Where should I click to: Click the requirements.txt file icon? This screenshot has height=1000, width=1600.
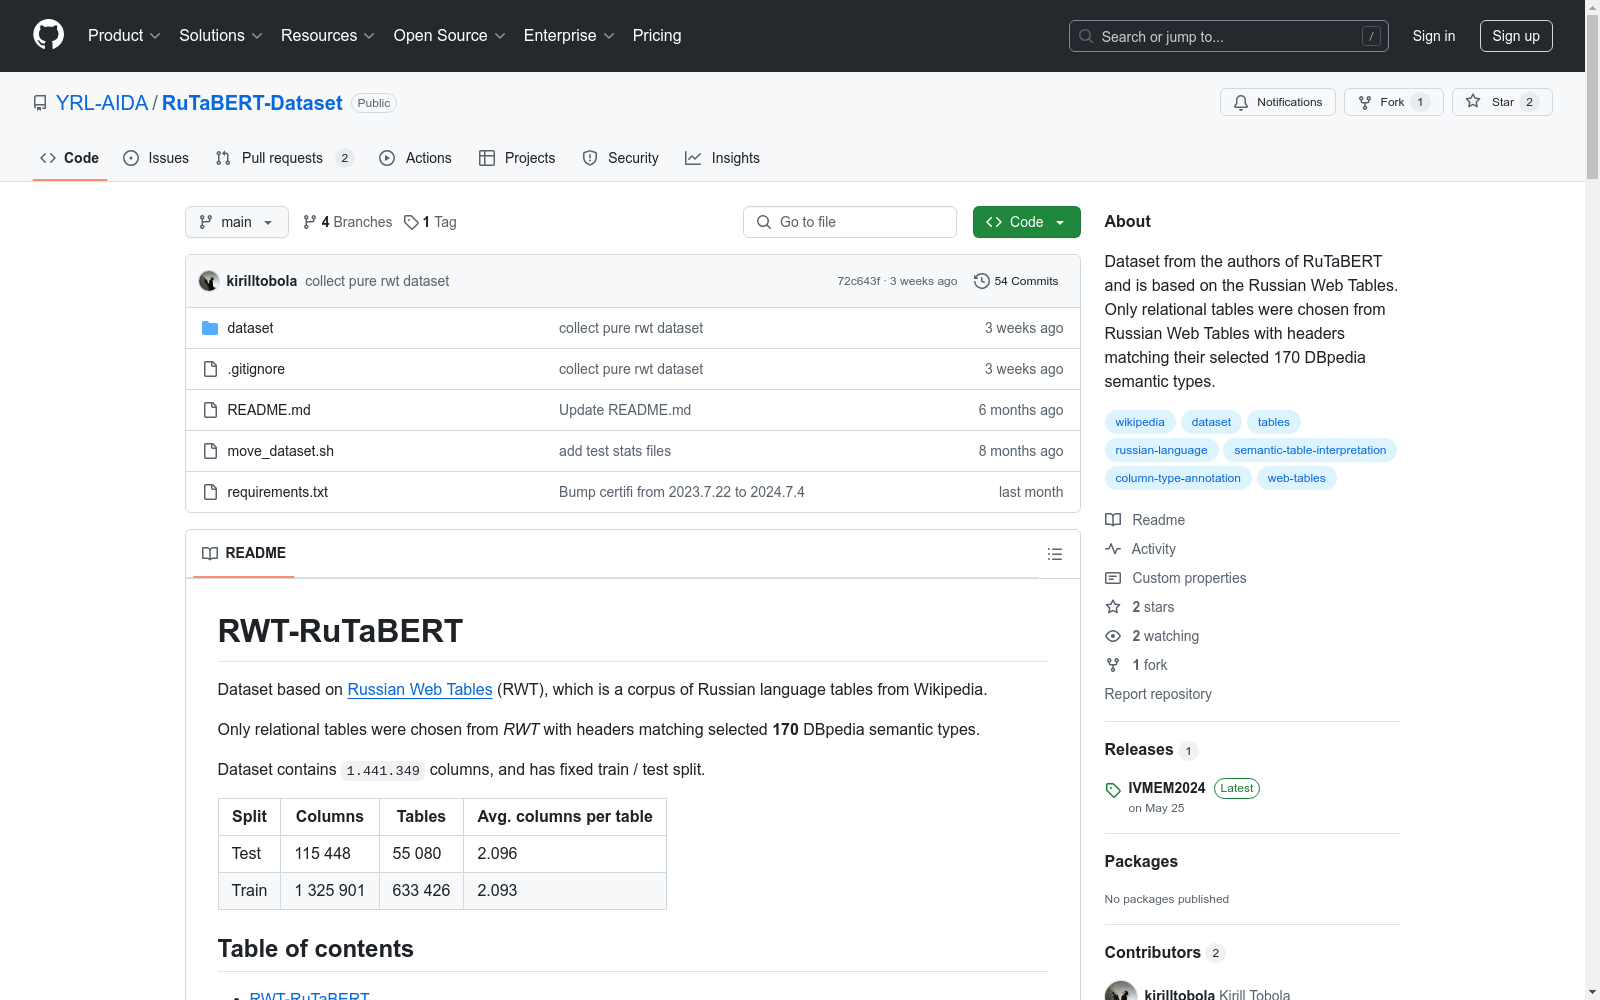pos(210,492)
